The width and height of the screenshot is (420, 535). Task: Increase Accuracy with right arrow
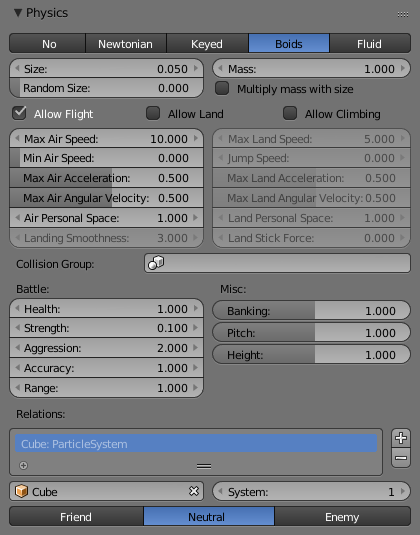[x=195, y=368]
